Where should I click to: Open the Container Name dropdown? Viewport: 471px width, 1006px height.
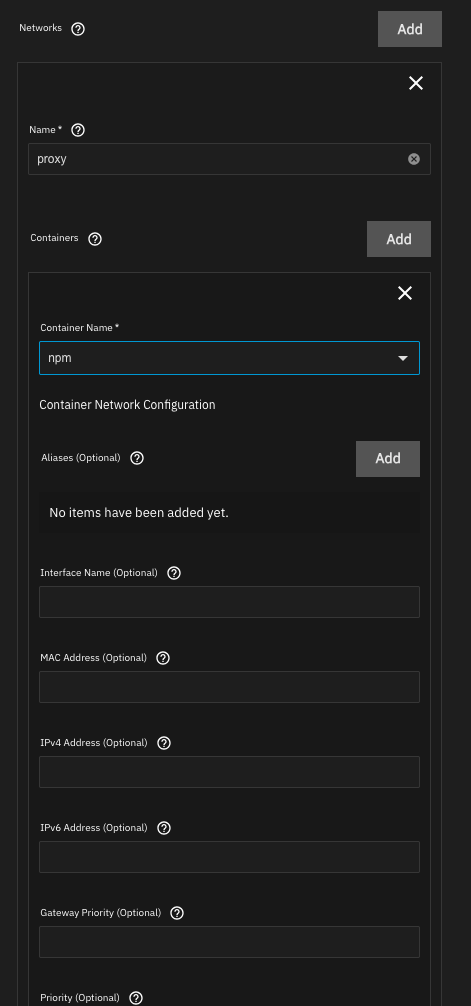(x=229, y=358)
